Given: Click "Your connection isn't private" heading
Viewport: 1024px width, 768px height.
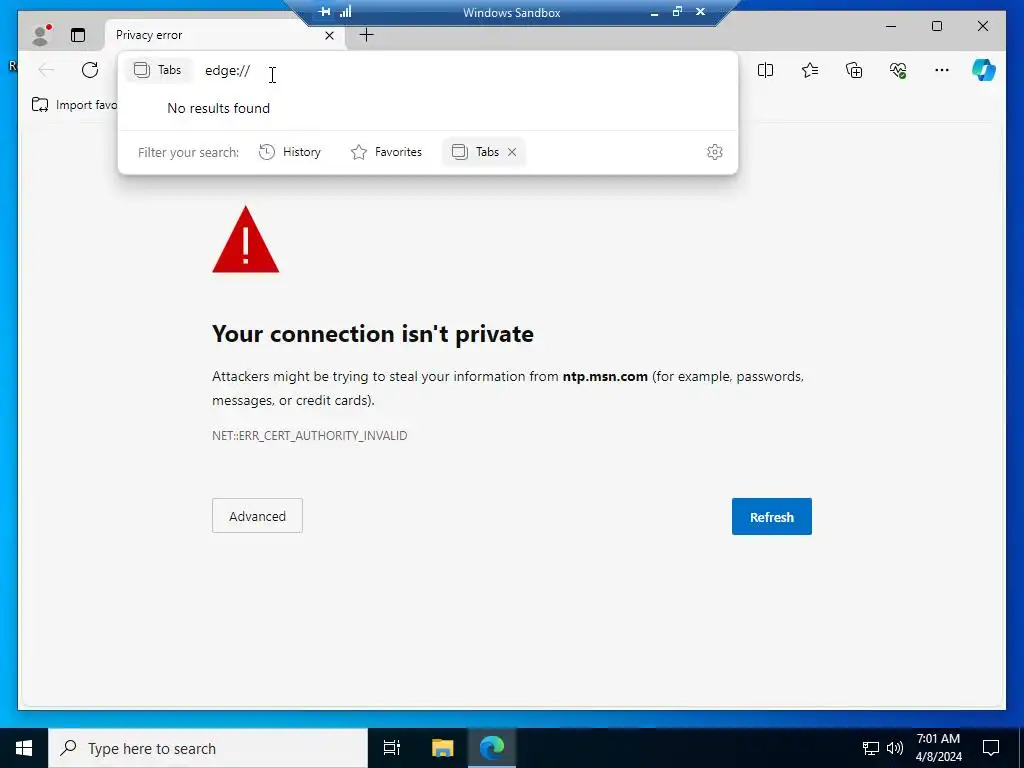Looking at the screenshot, I should [373, 334].
